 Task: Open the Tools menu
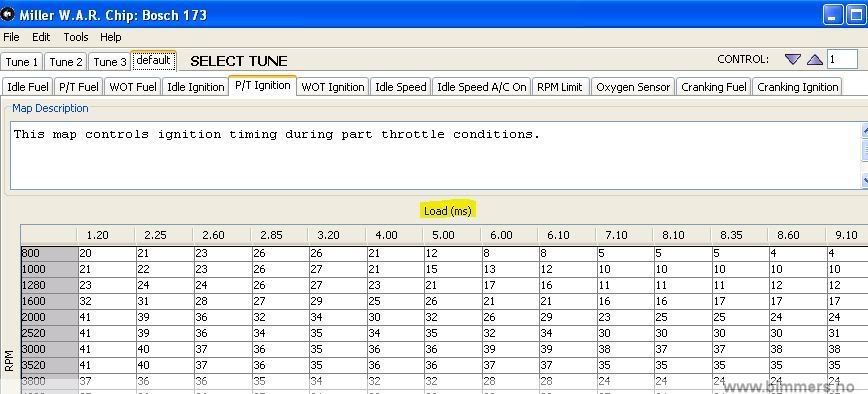[x=76, y=37]
